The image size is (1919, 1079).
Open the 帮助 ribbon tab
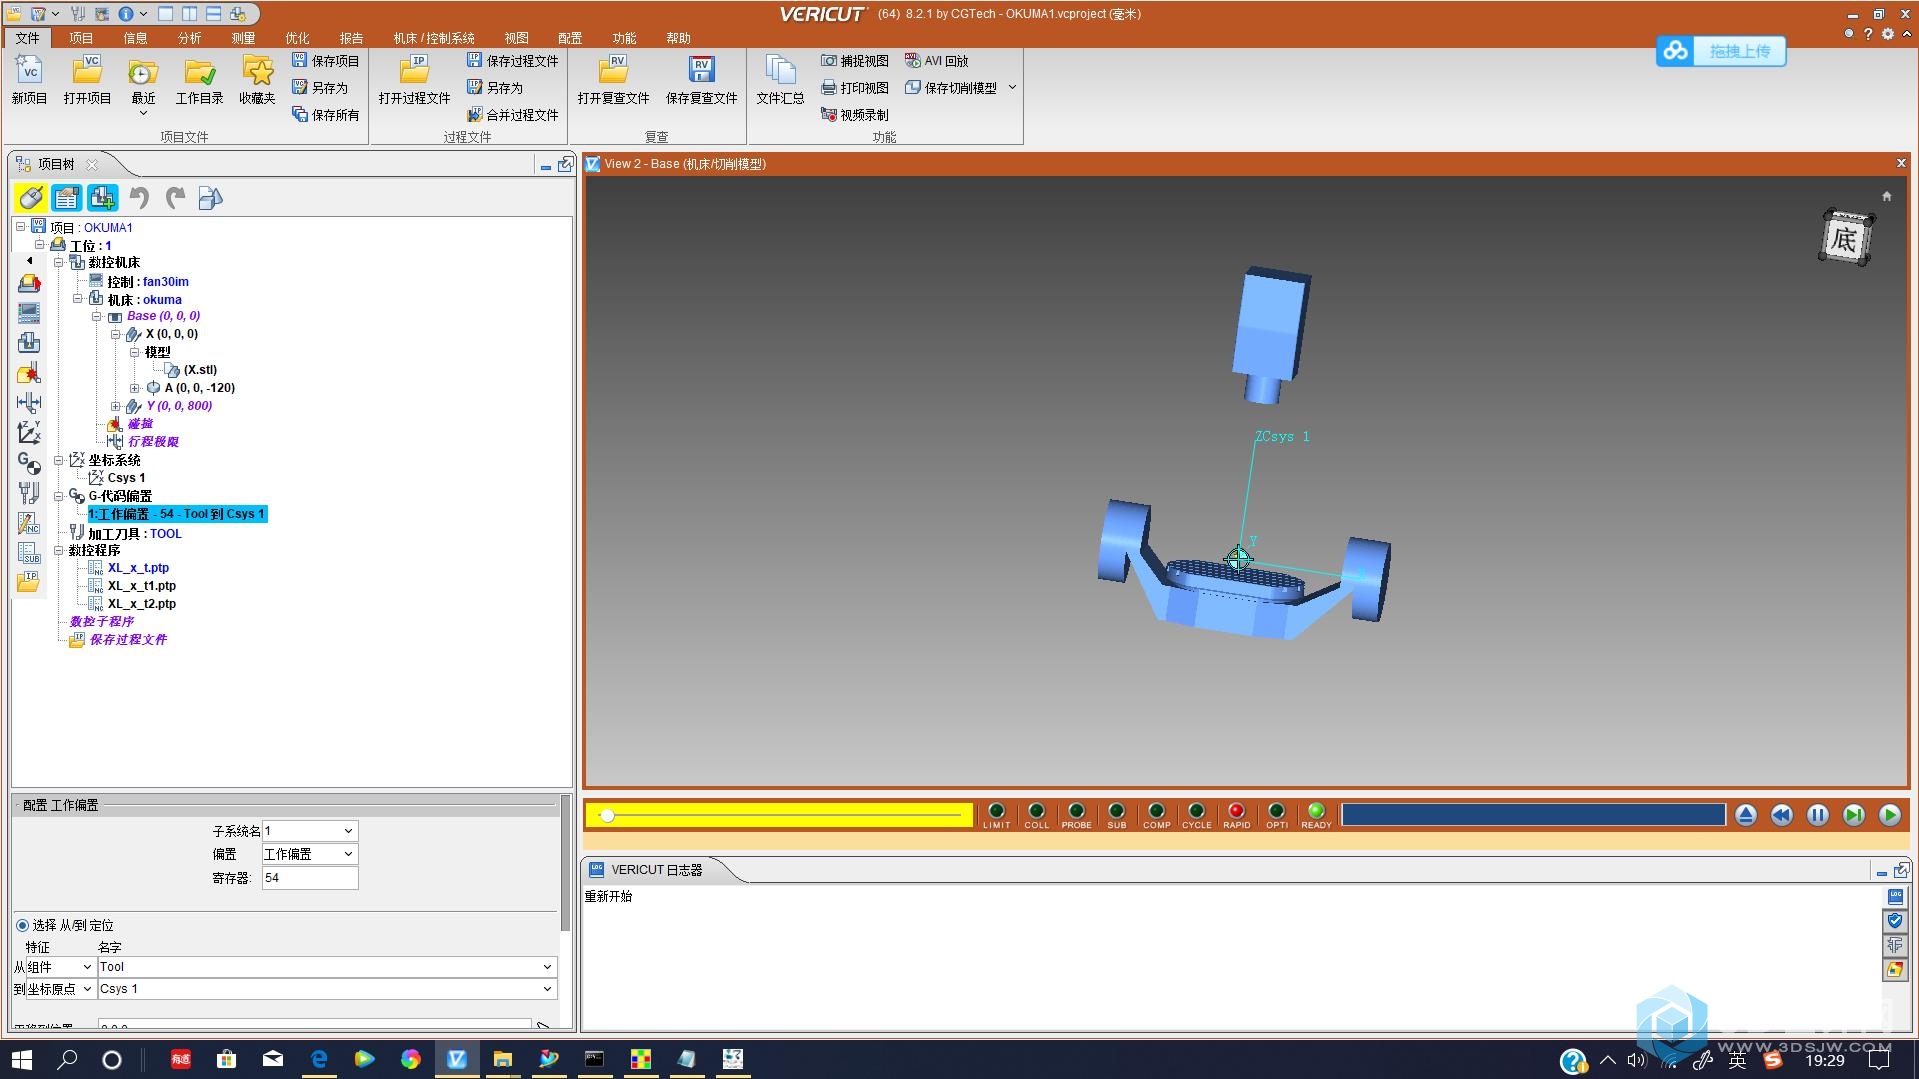(x=678, y=38)
